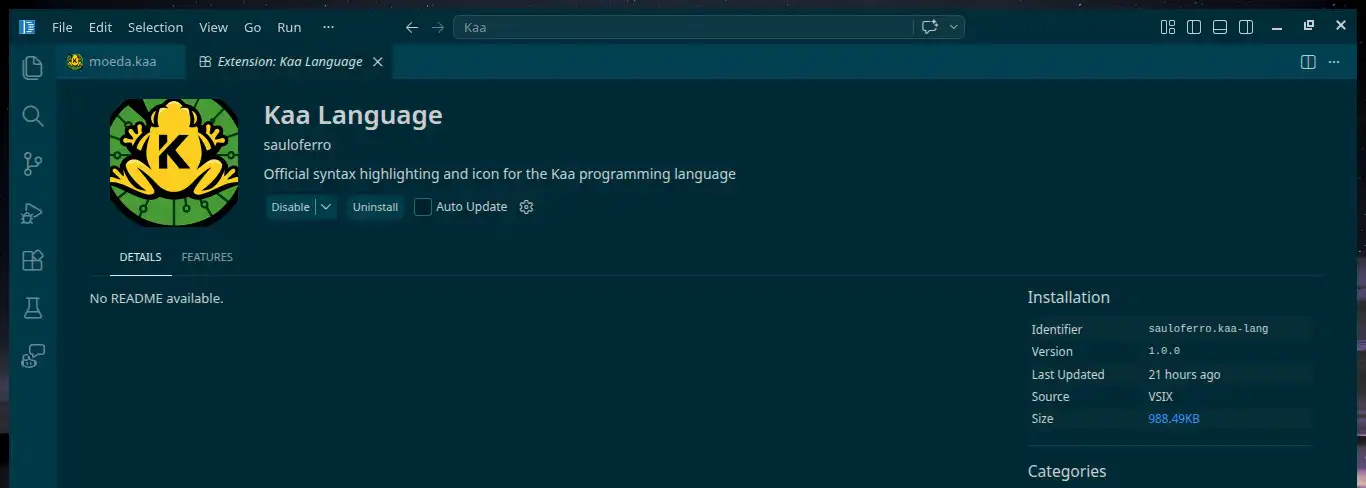1366x488 pixels.
Task: Toggle the bottom panel layout icon
Action: point(1219,27)
